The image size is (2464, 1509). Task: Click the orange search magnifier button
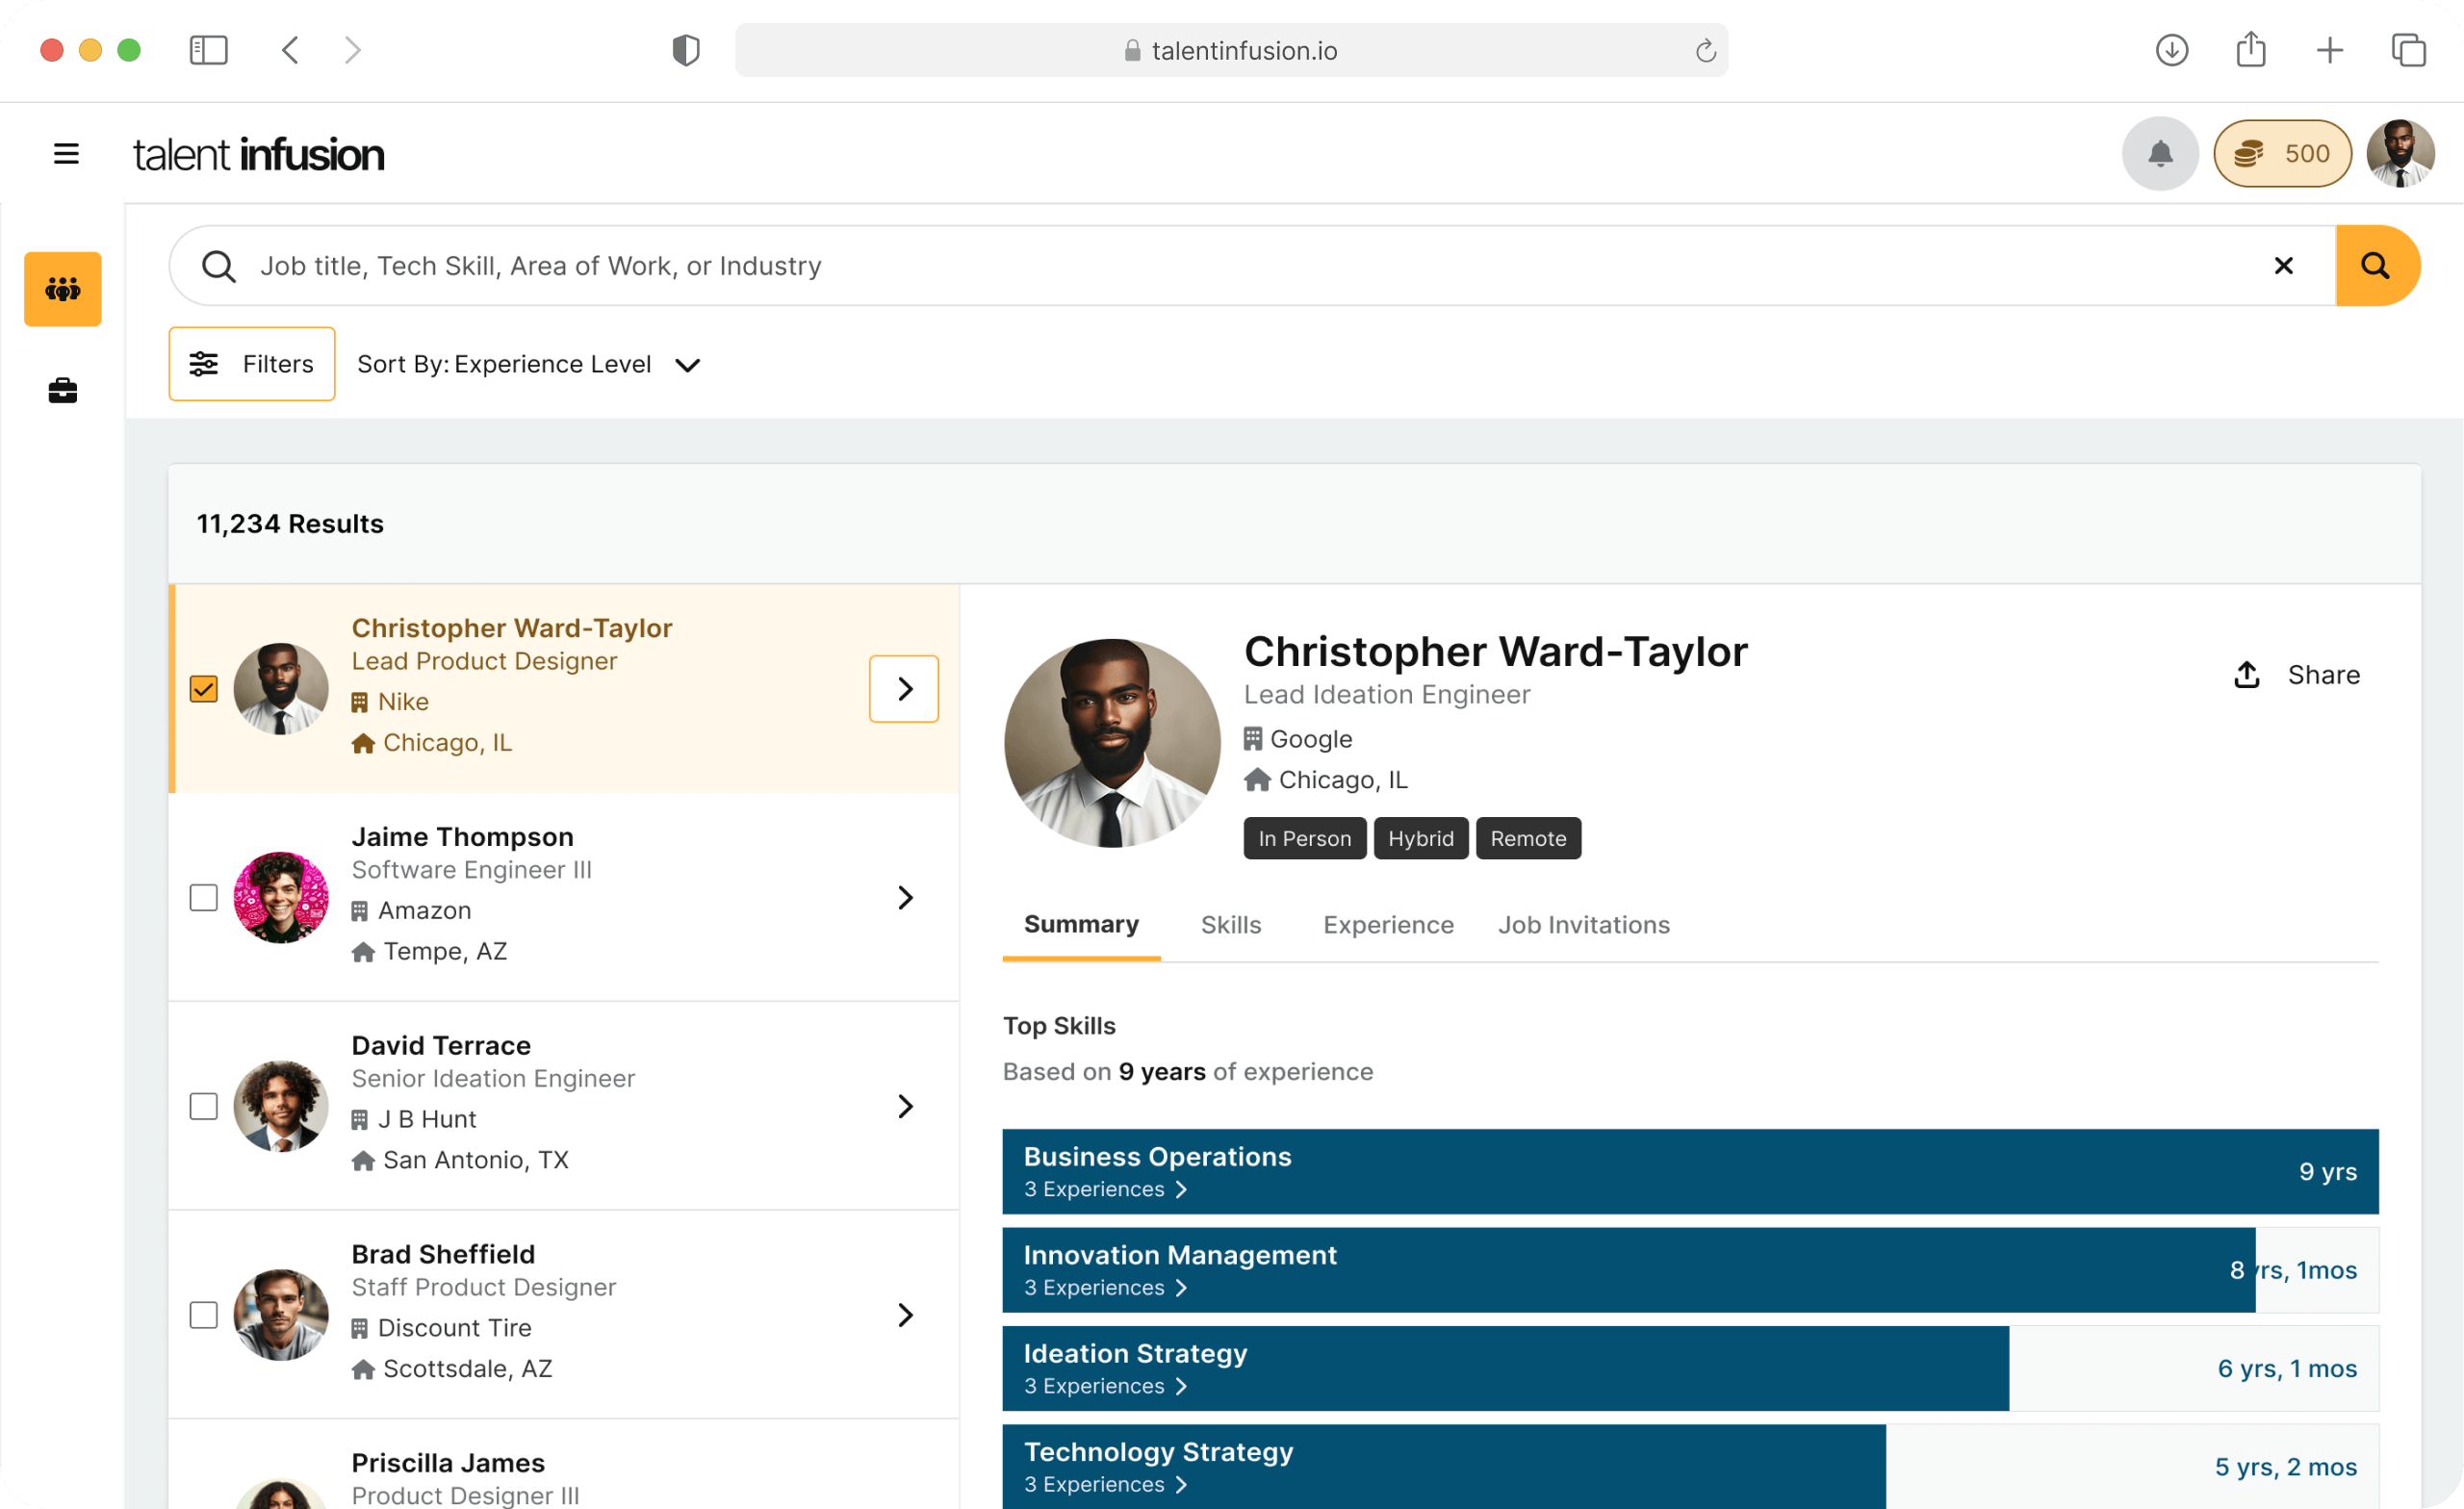pyautogui.click(x=2376, y=266)
